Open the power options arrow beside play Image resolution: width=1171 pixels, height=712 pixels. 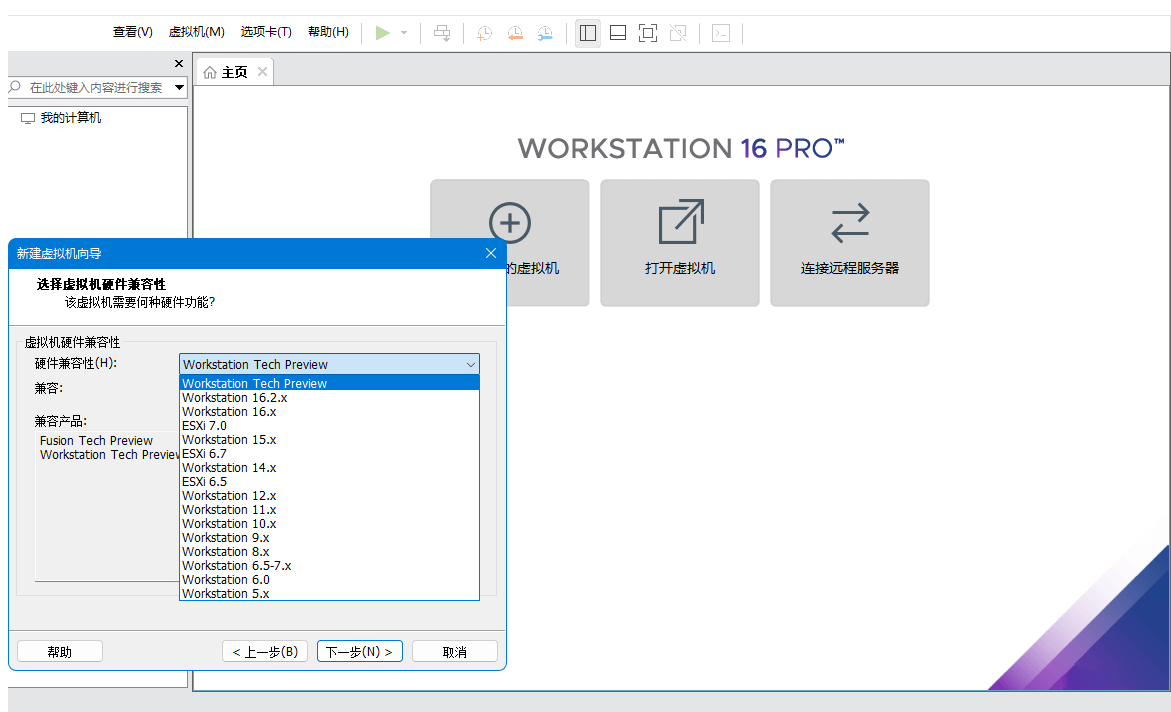404,33
